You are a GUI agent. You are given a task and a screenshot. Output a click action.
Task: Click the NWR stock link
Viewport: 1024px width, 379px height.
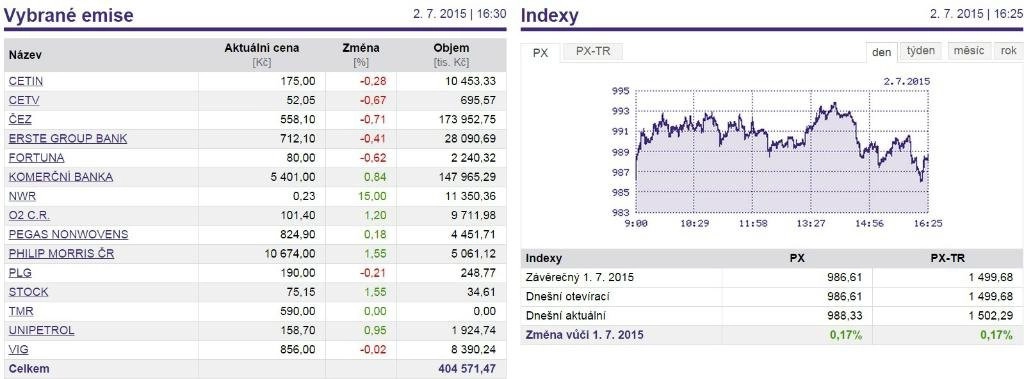pos(22,196)
